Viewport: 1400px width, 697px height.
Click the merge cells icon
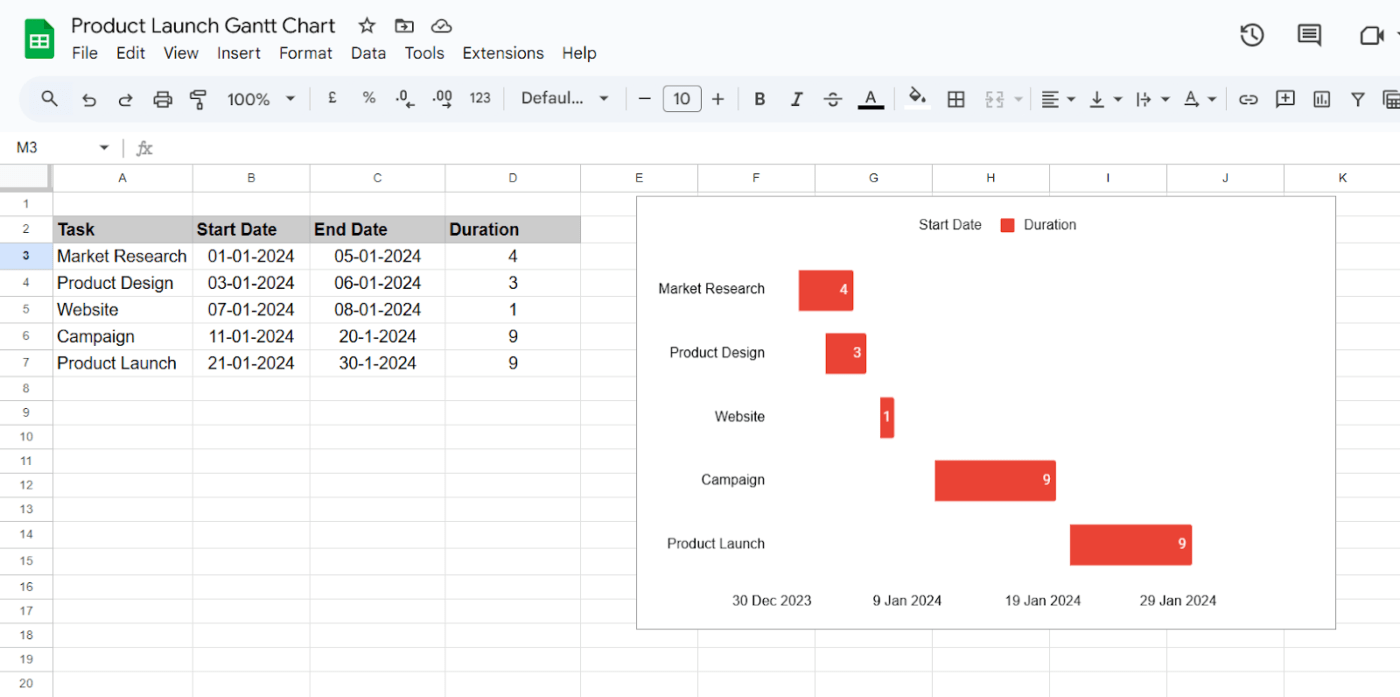(x=994, y=99)
